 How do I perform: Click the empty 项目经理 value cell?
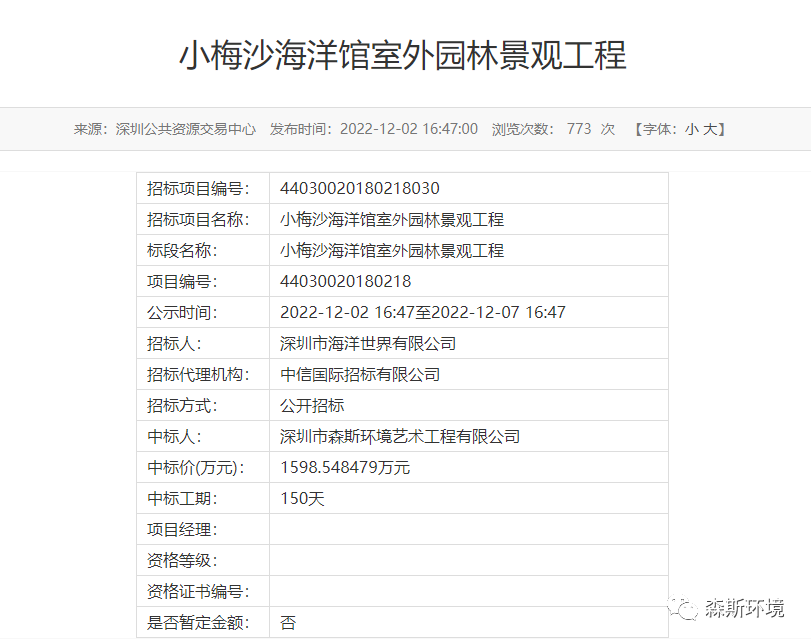[x=468, y=529]
